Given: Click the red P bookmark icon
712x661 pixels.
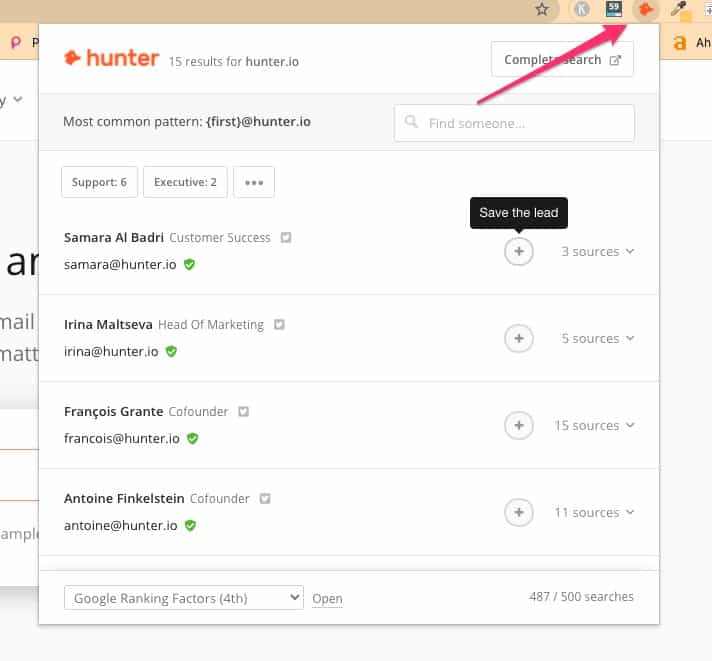Looking at the screenshot, I should [16, 43].
